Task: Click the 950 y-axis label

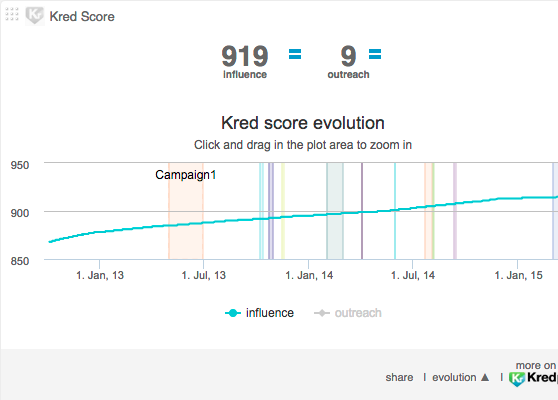Action: [x=20, y=165]
